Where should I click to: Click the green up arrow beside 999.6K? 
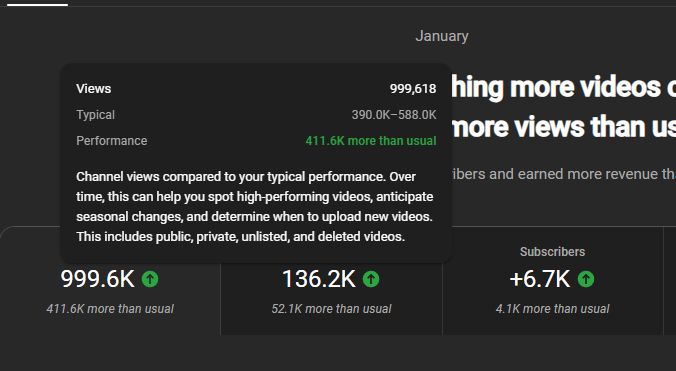[x=150, y=279]
